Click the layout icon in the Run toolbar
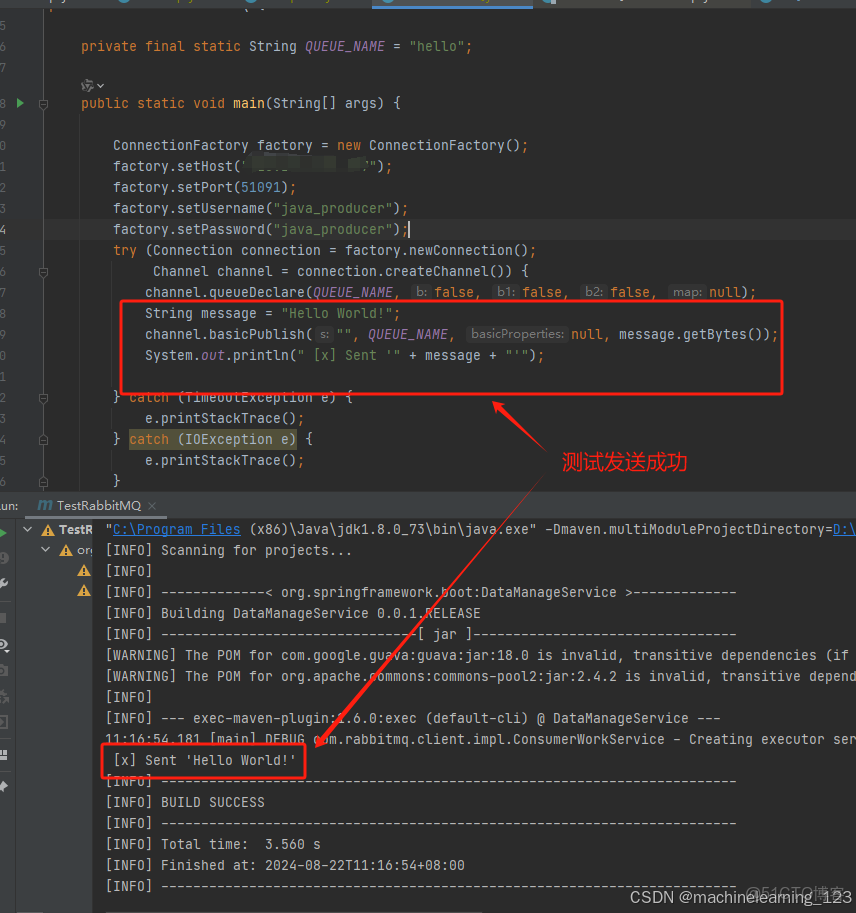The width and height of the screenshot is (856, 913). point(3,755)
